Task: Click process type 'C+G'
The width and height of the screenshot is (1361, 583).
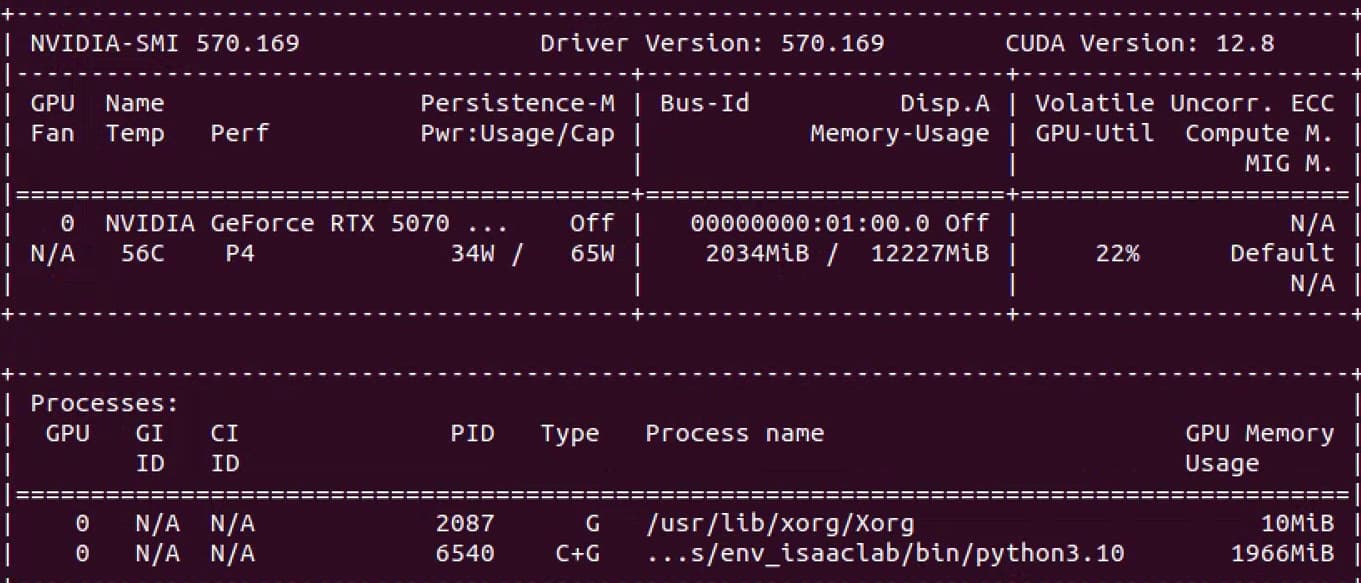Action: pyautogui.click(x=577, y=553)
